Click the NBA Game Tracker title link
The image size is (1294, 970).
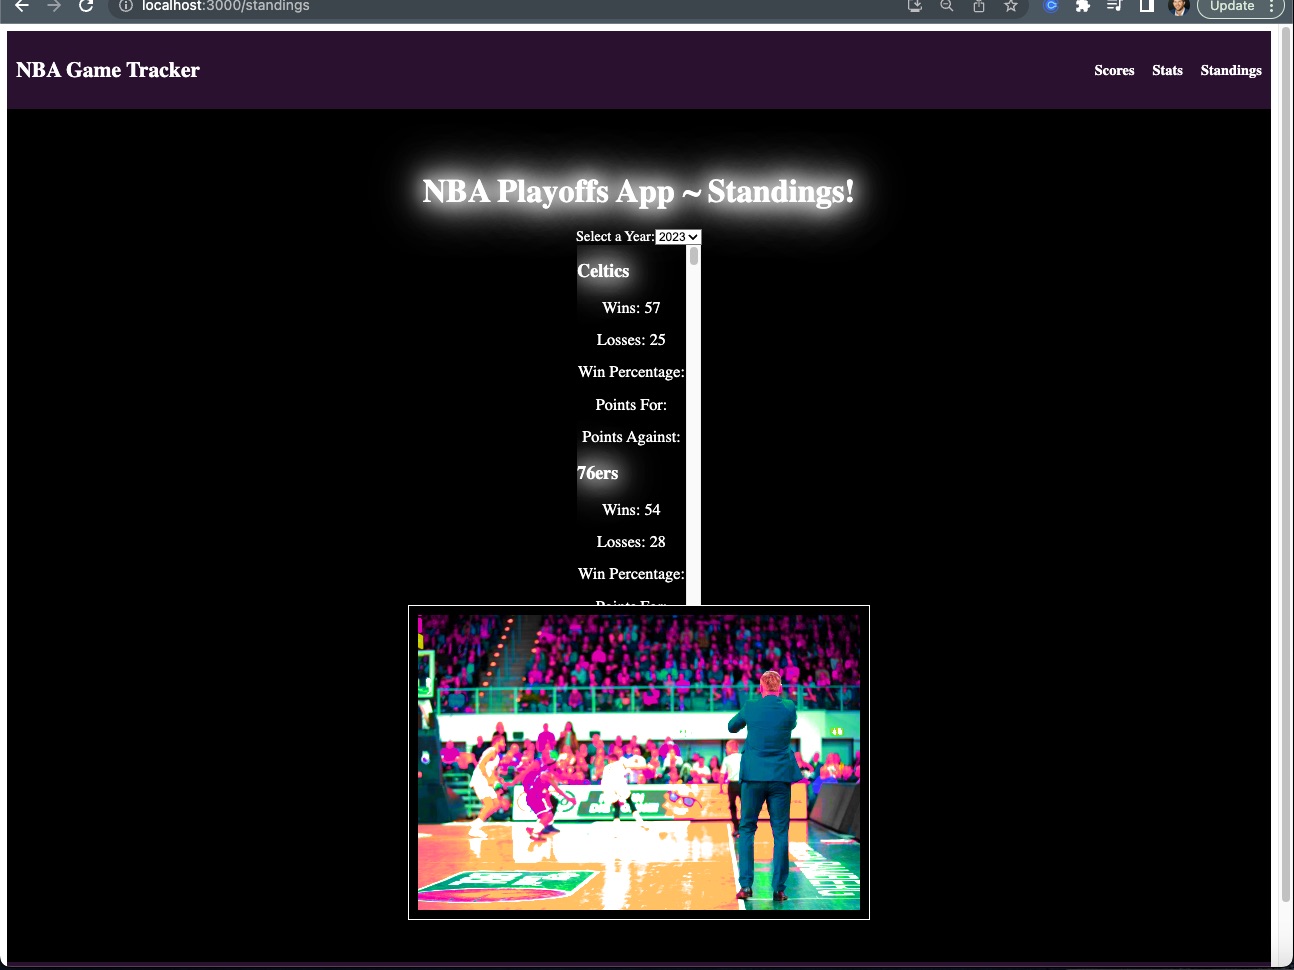pos(107,70)
